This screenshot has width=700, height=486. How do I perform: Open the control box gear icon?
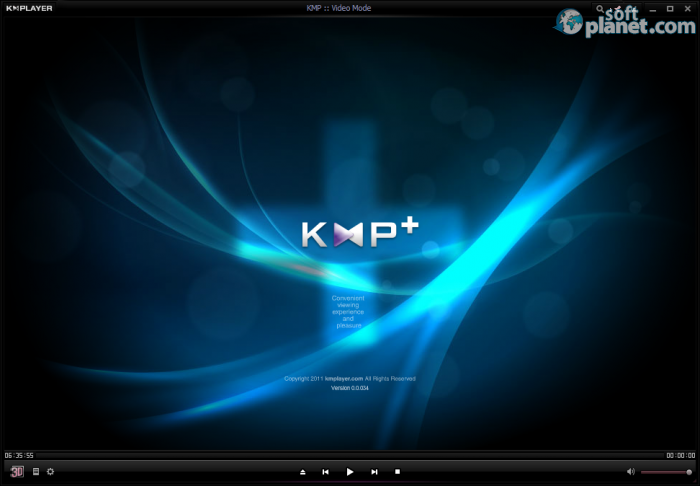50,472
